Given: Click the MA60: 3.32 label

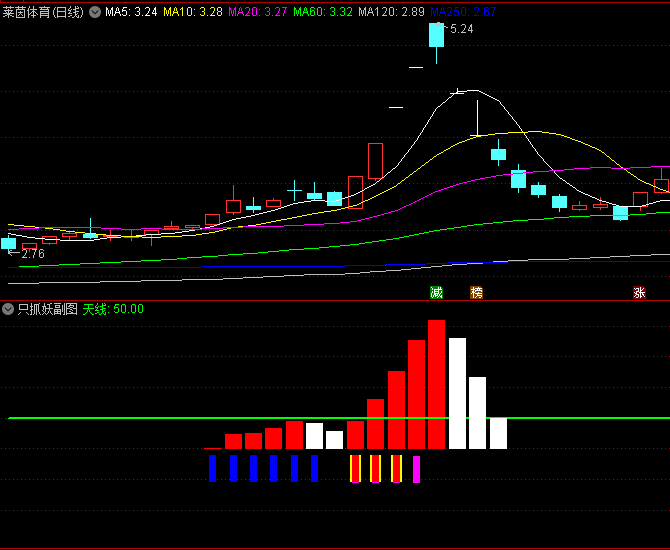Looking at the screenshot, I should pos(323,12).
